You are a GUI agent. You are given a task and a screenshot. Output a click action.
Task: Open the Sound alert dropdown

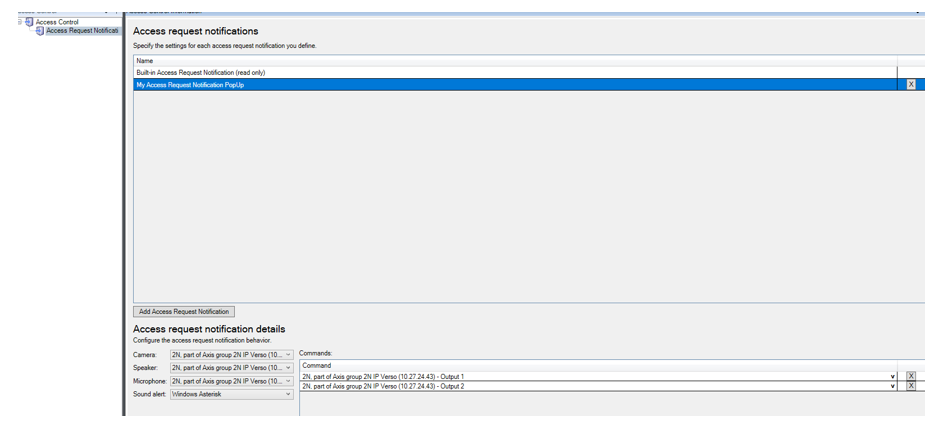[x=289, y=394]
